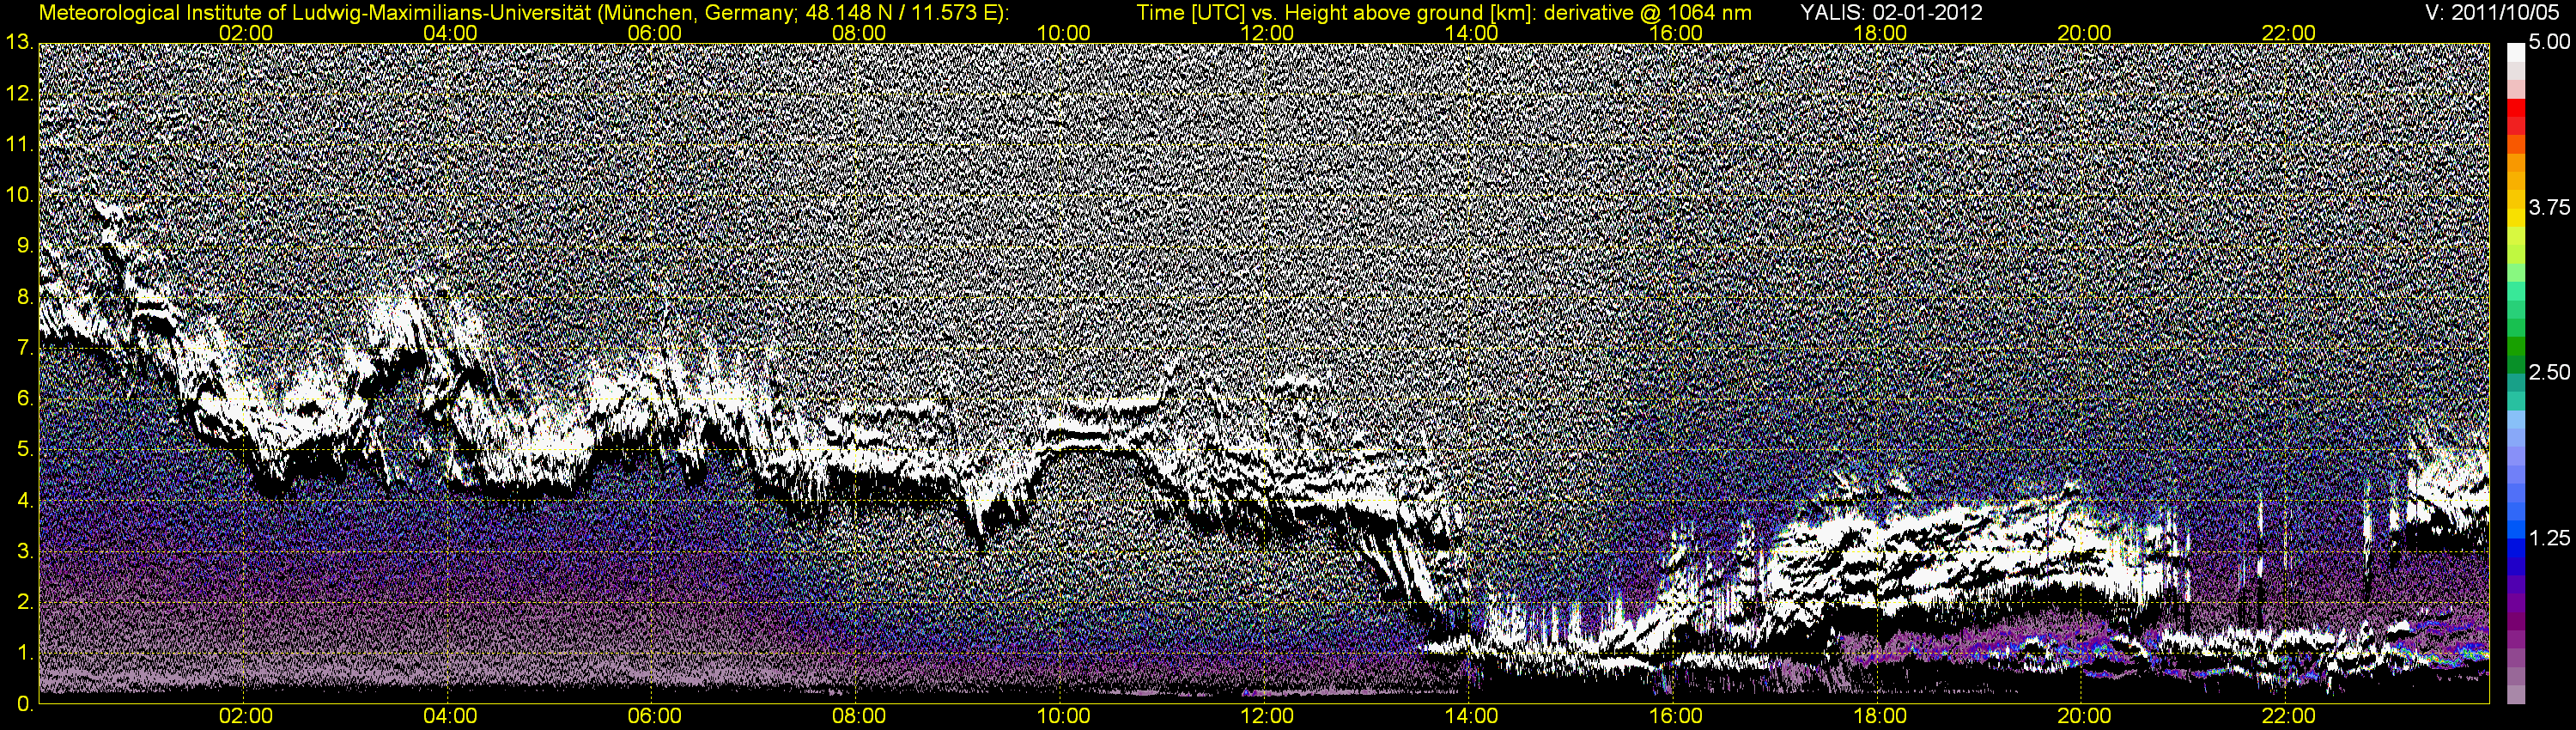The height and width of the screenshot is (730, 2576).
Task: Click the 10 km height axis label
Action: coord(18,195)
